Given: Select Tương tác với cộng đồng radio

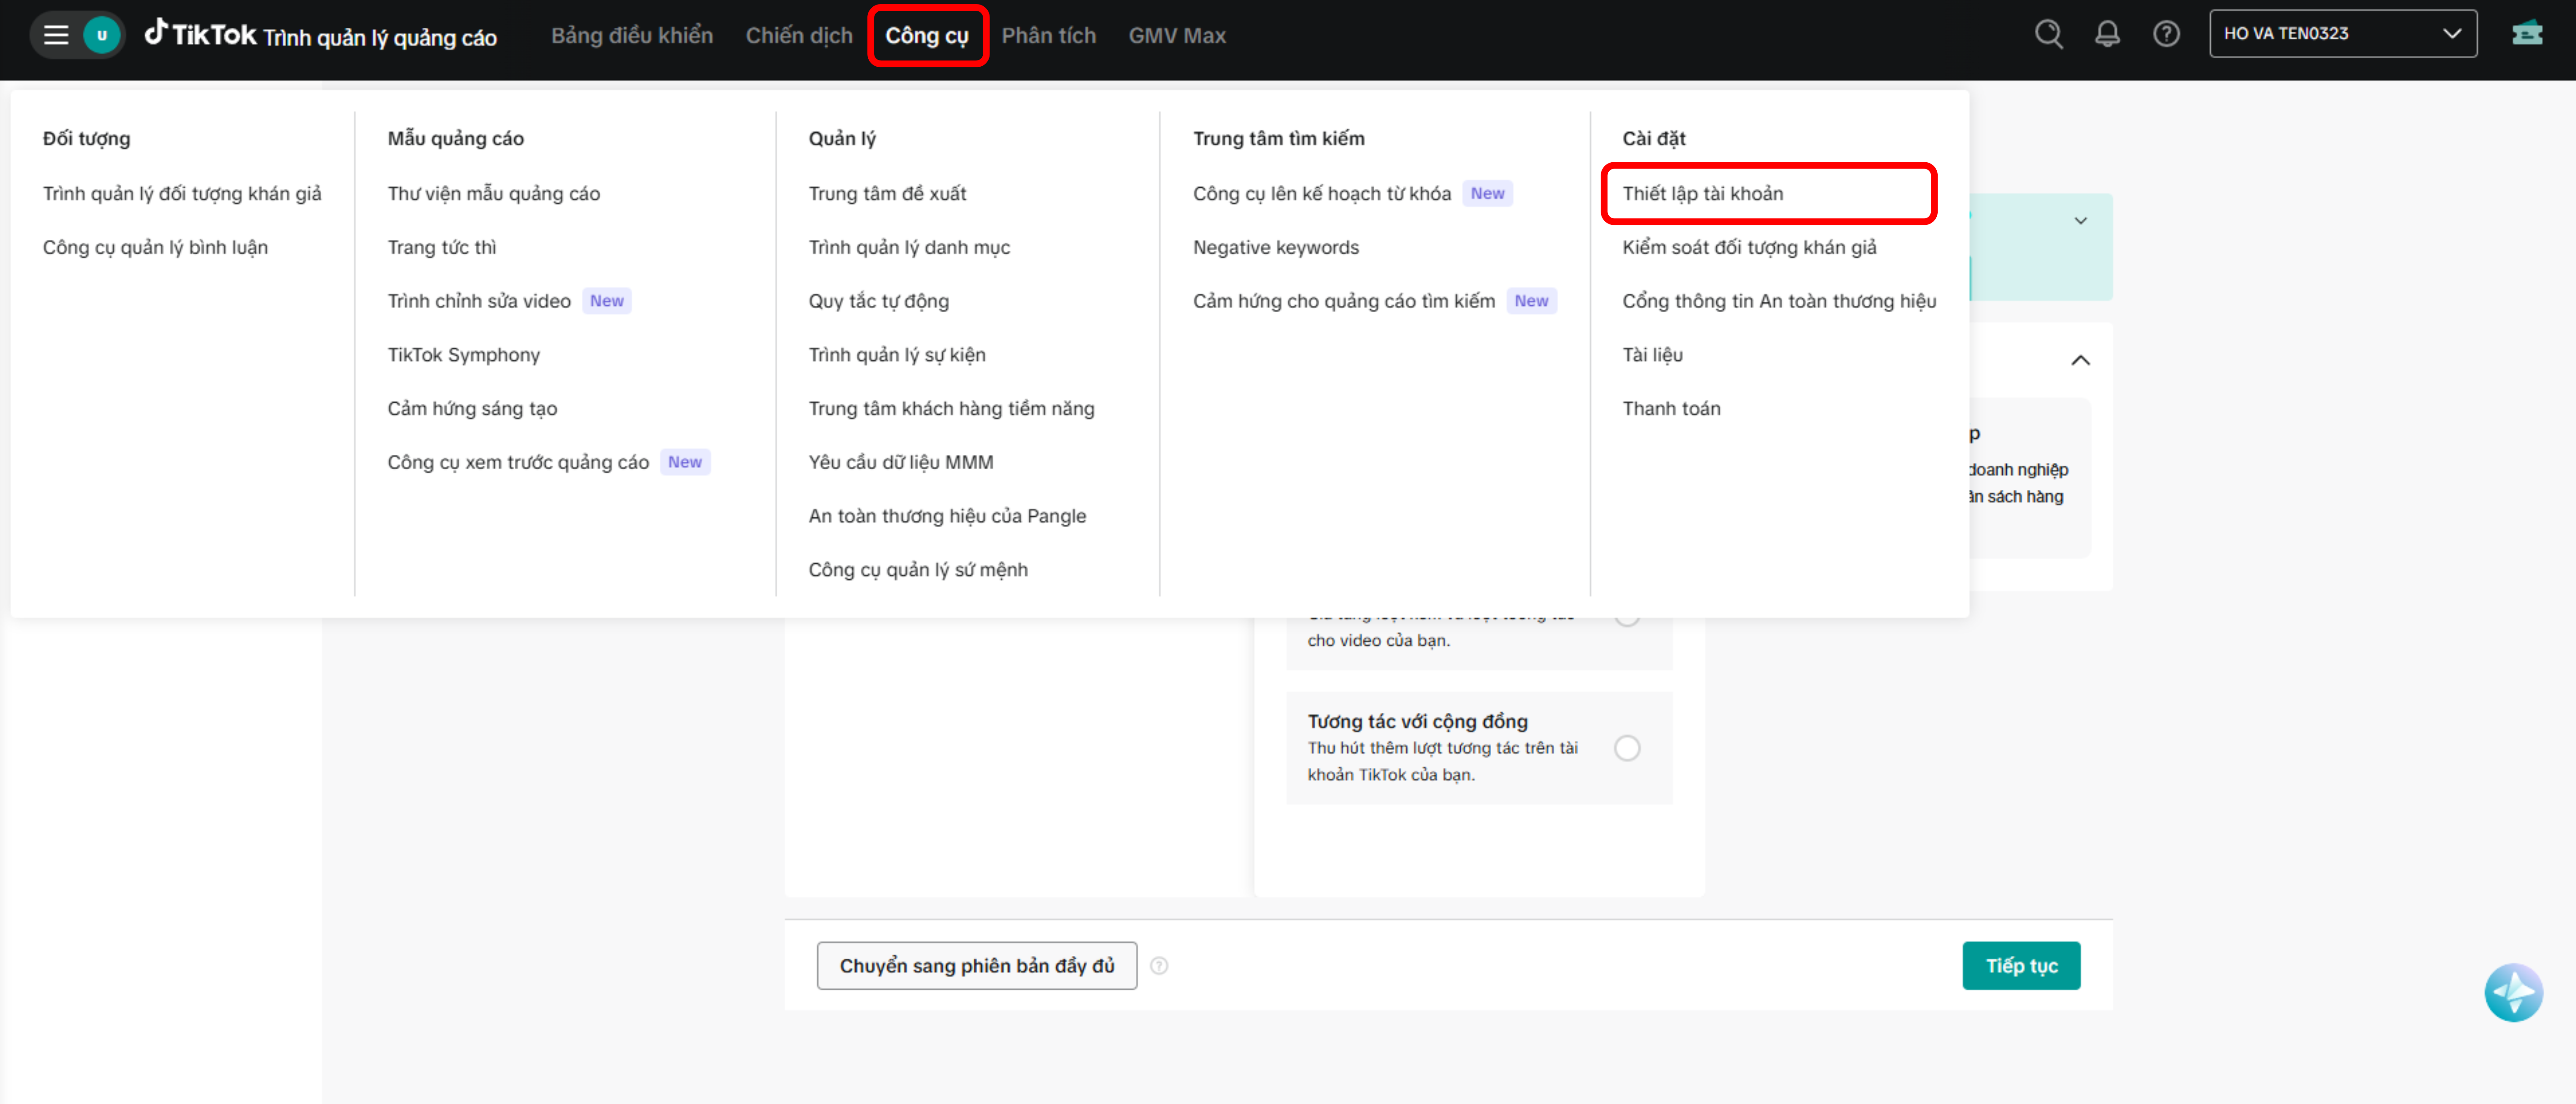Looking at the screenshot, I should click(1627, 748).
